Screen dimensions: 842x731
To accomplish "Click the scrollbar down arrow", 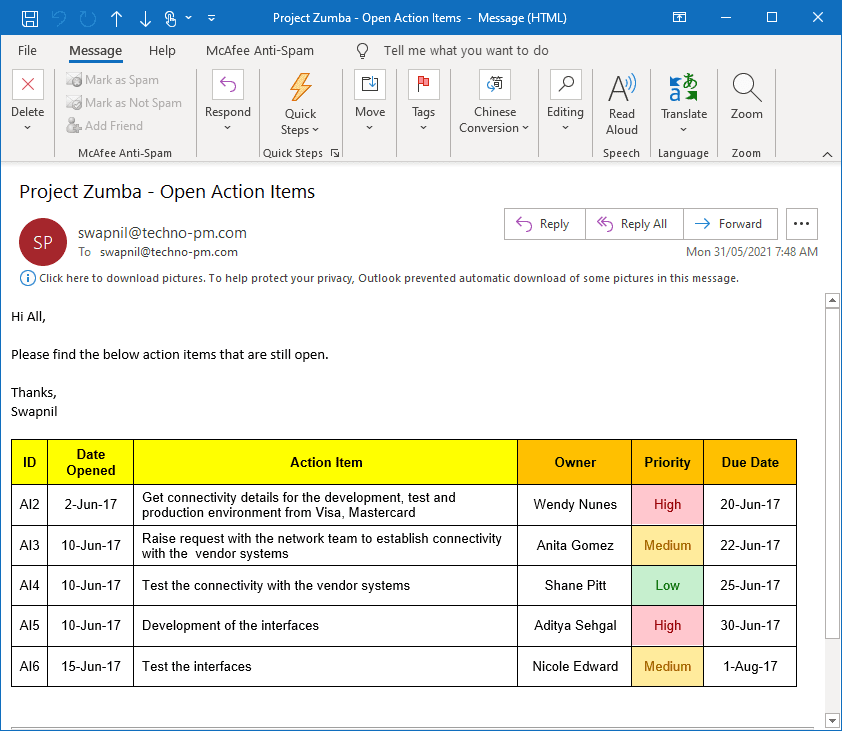I will [x=832, y=719].
